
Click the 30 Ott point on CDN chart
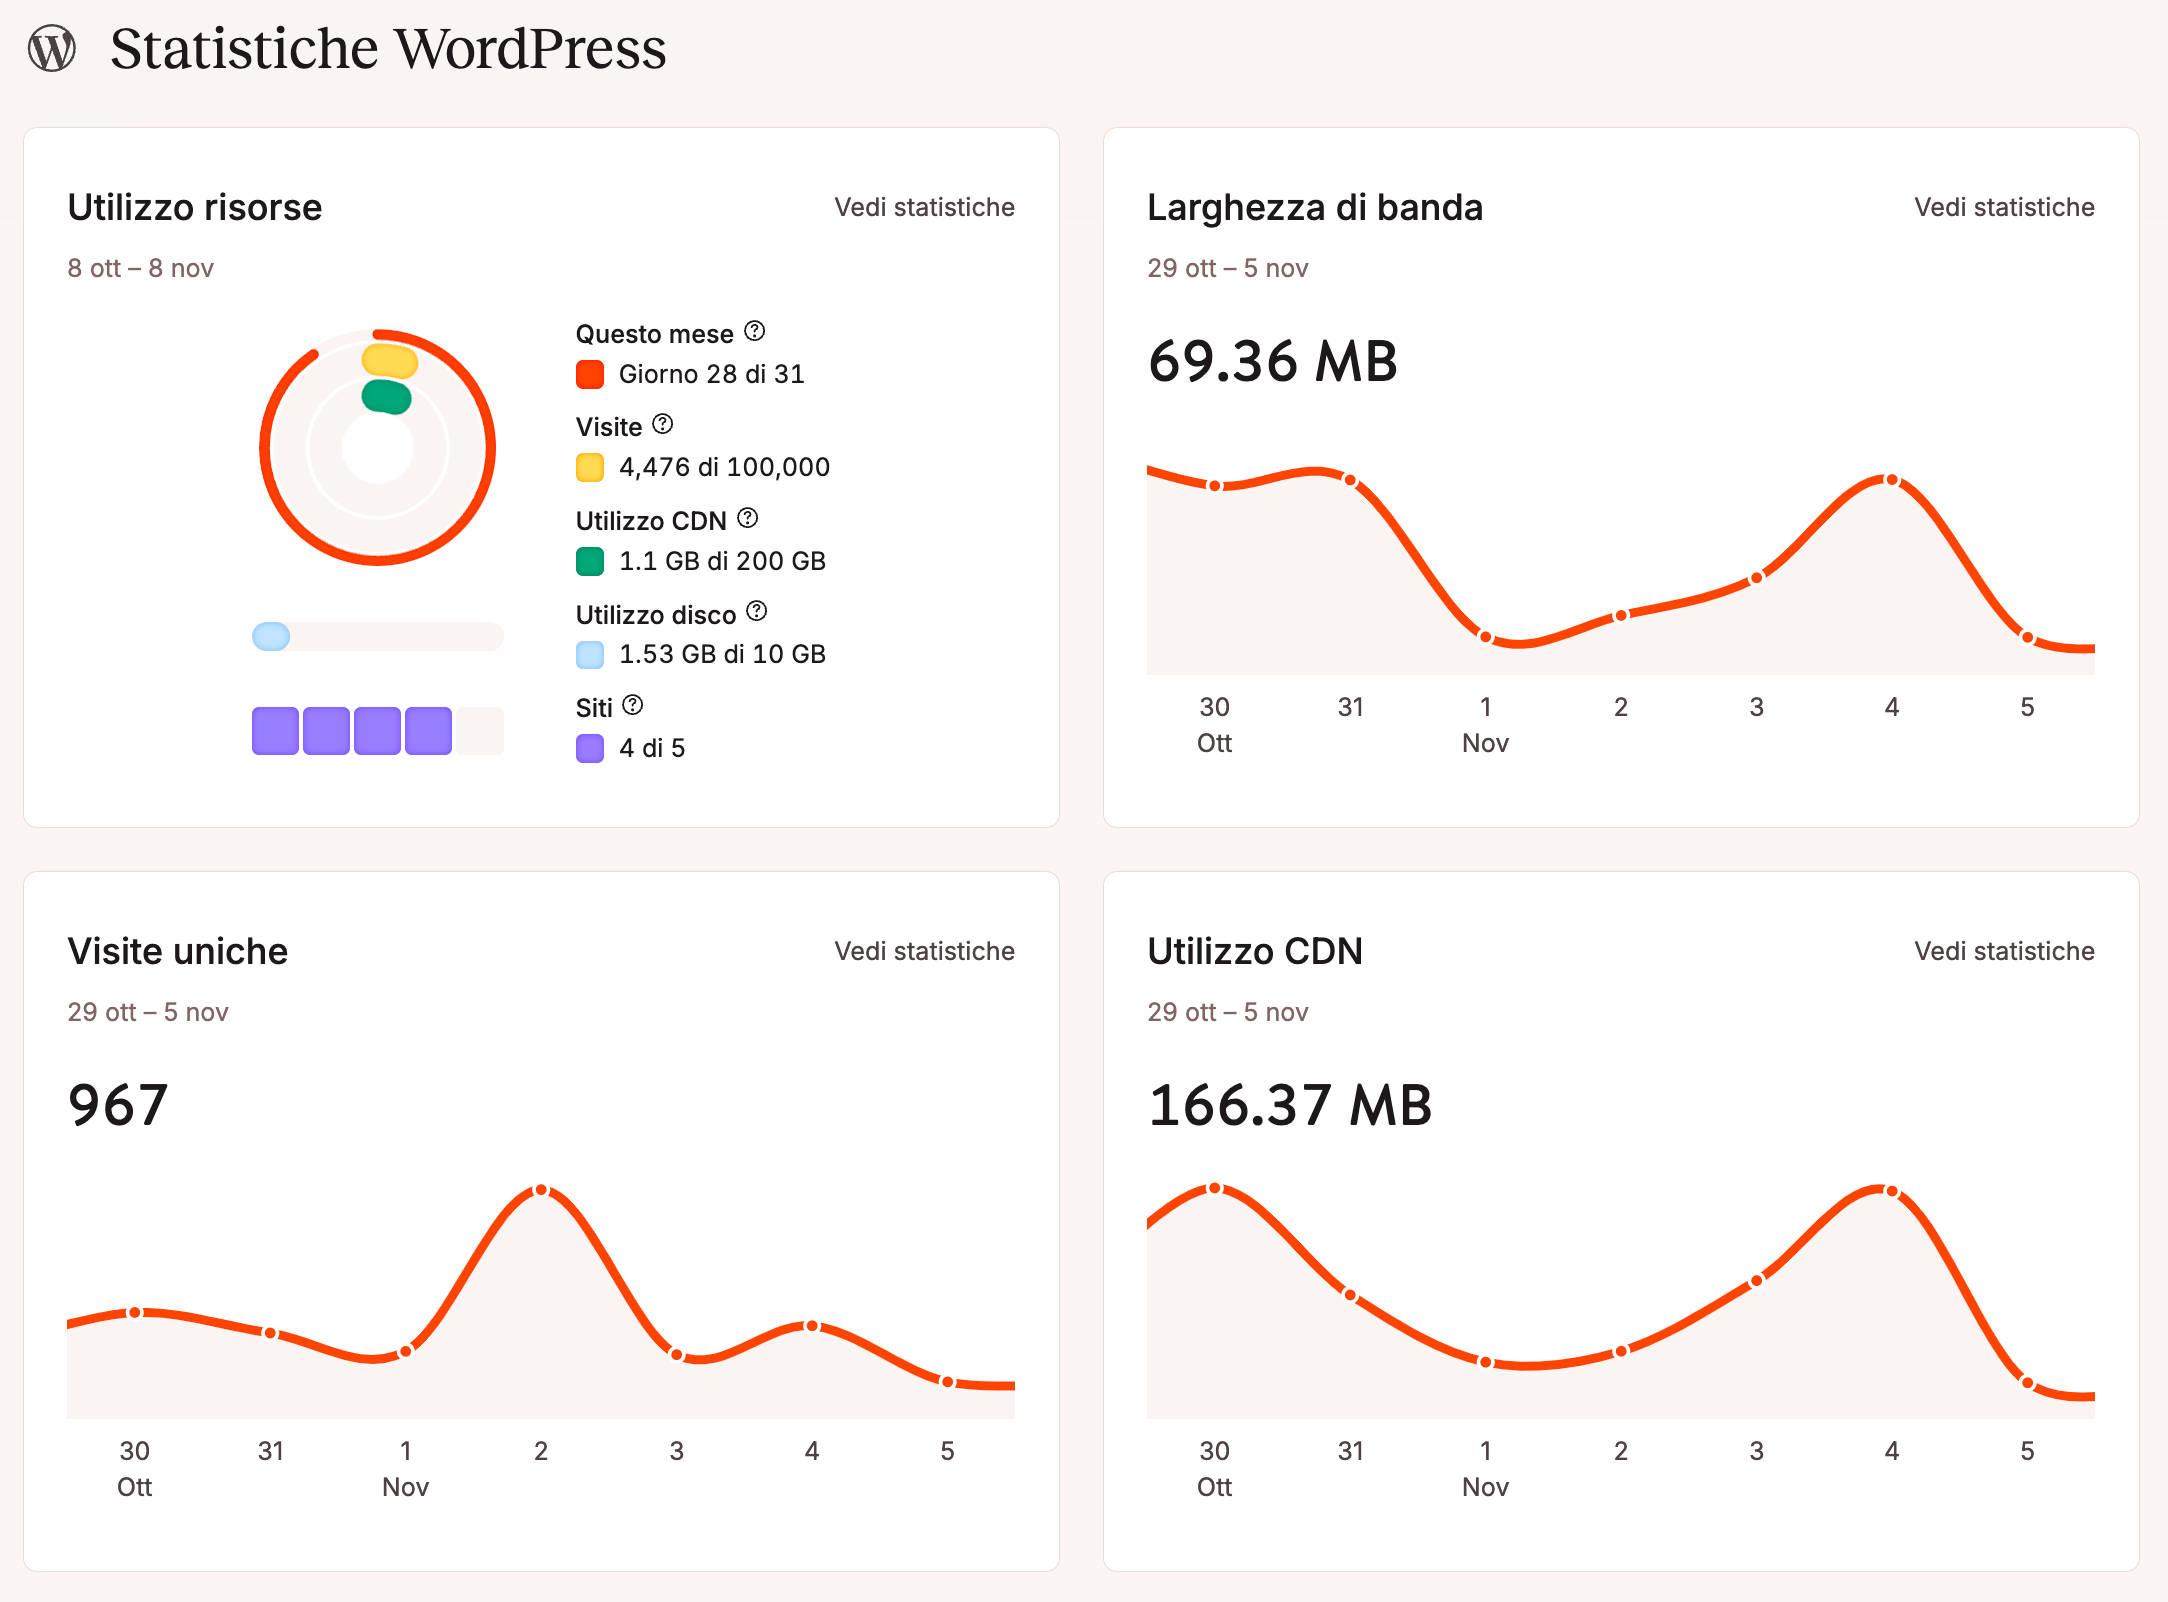click(x=1215, y=1189)
